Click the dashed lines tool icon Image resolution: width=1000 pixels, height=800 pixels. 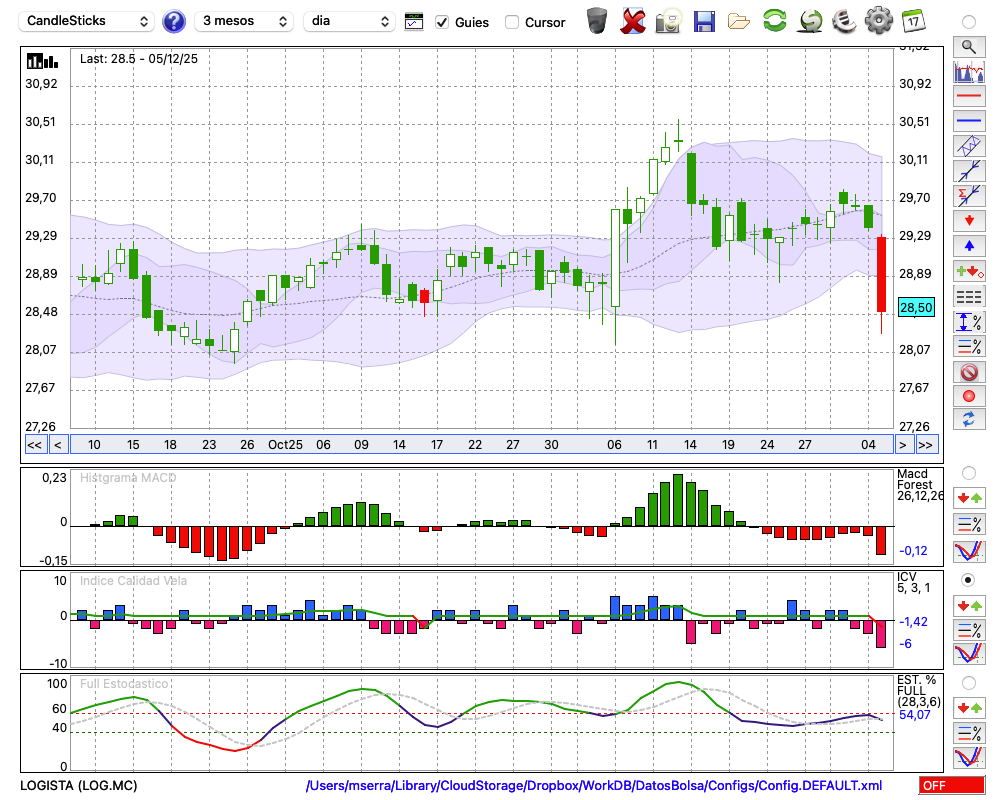[x=969, y=296]
